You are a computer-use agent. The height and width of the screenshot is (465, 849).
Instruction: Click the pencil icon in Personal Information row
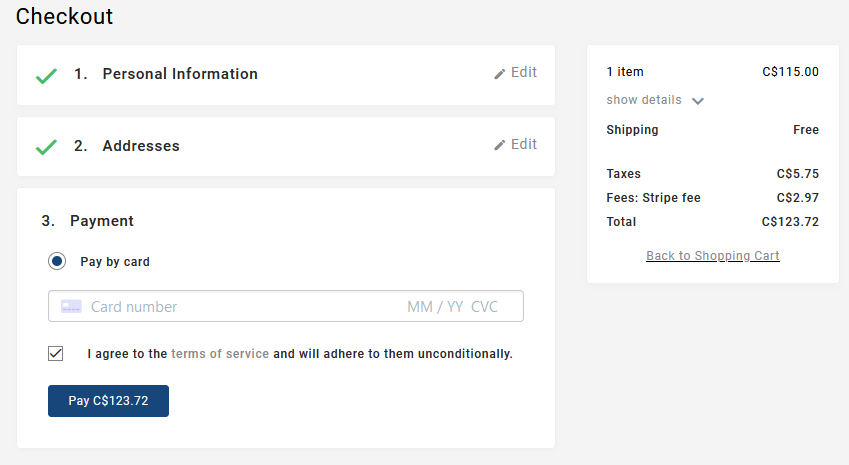tap(500, 73)
